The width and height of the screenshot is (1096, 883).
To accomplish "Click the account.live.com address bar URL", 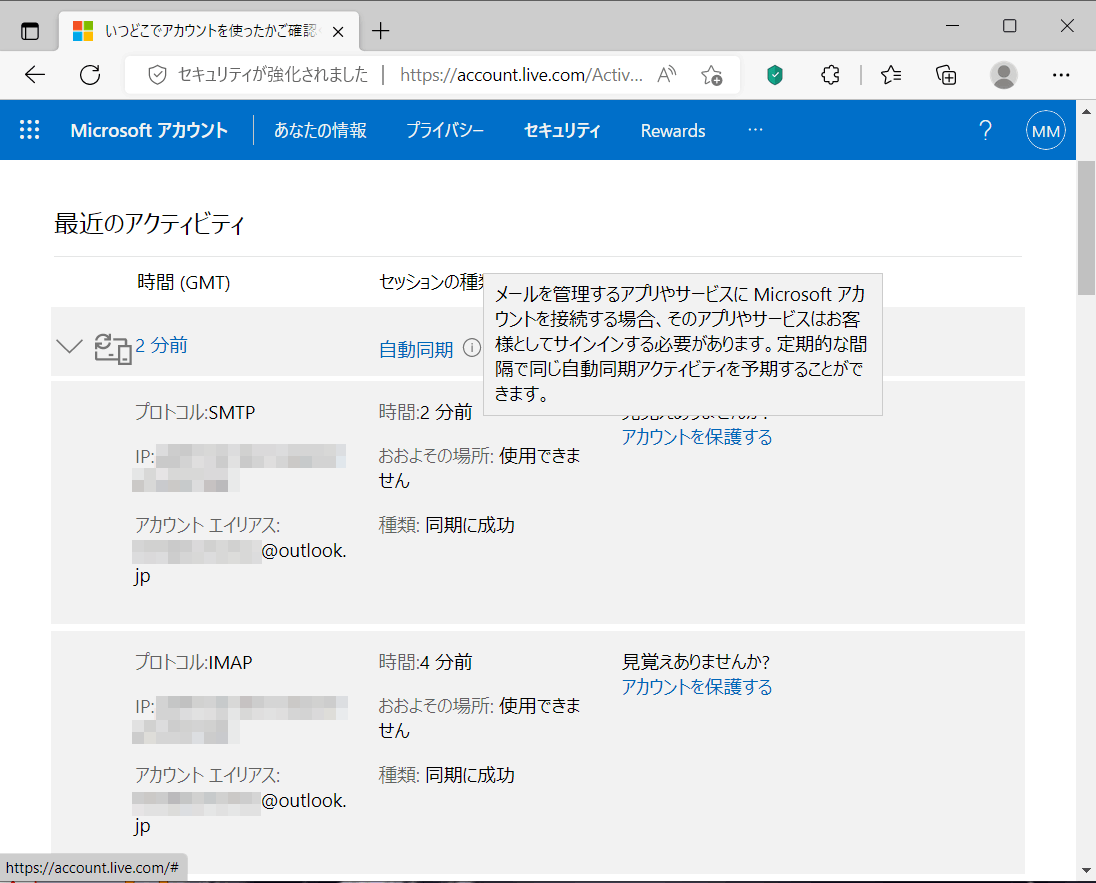I will pos(521,75).
